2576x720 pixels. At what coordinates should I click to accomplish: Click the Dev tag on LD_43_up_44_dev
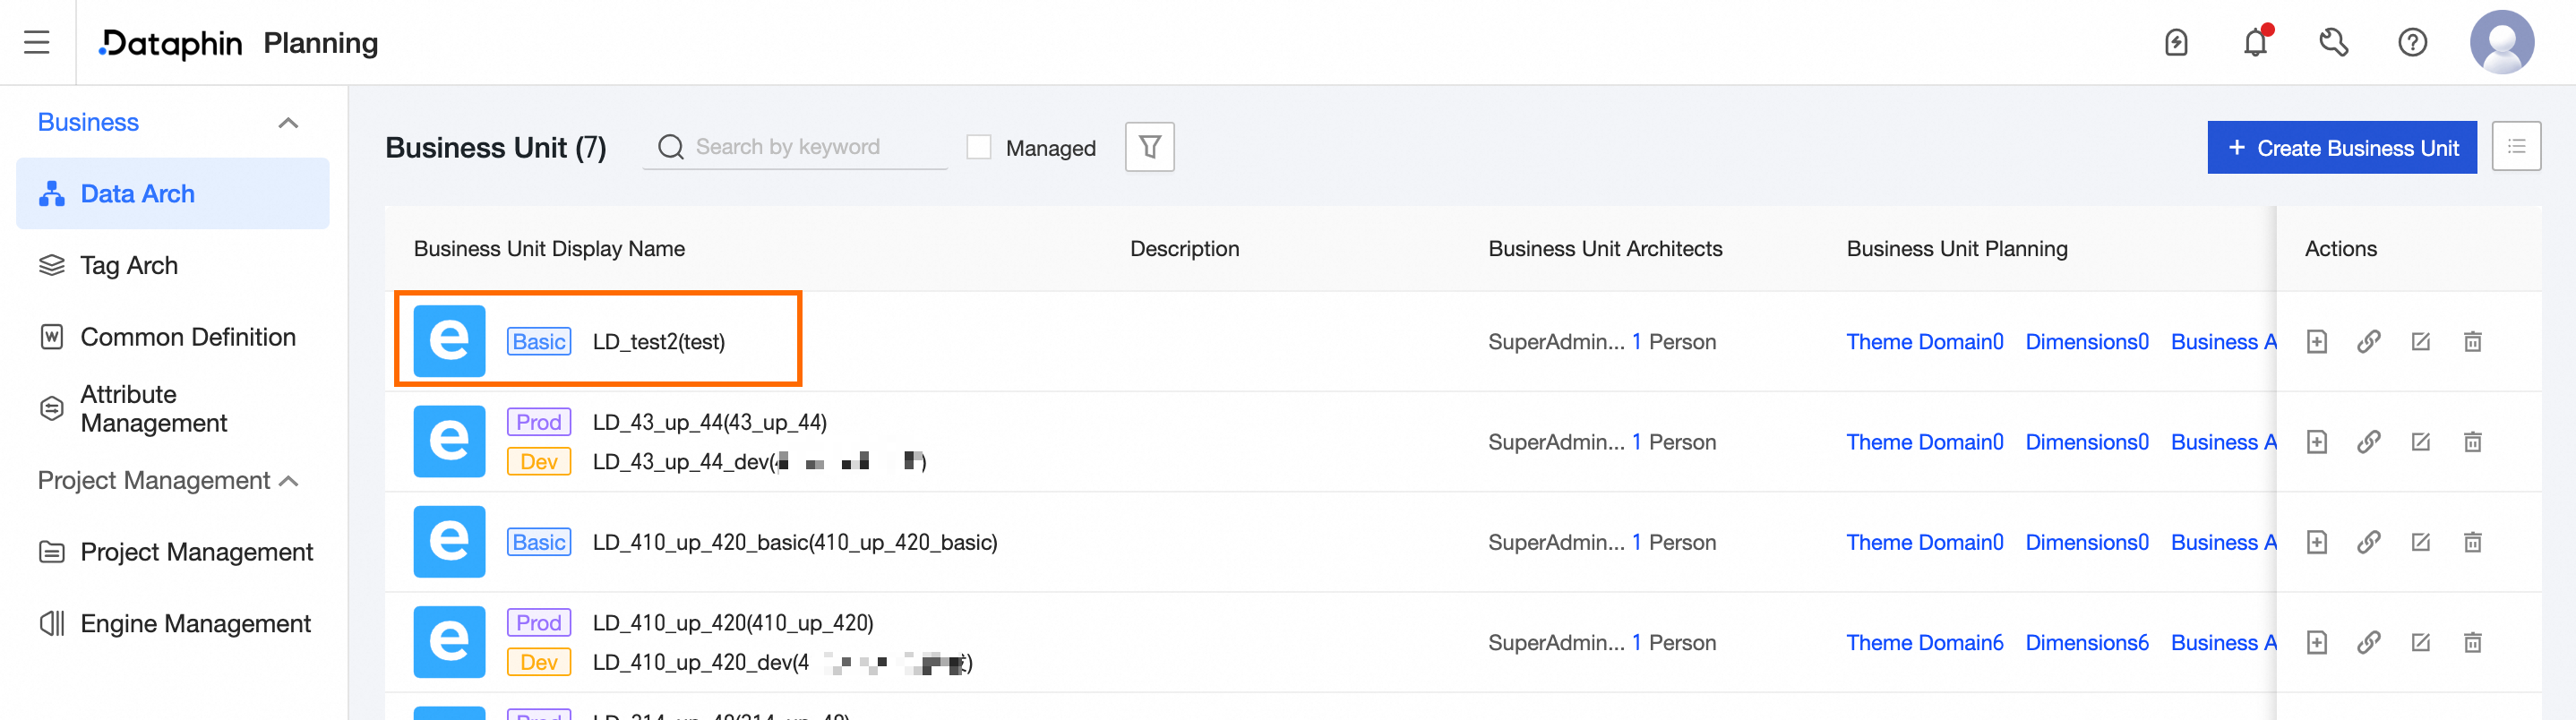pyautogui.click(x=539, y=461)
